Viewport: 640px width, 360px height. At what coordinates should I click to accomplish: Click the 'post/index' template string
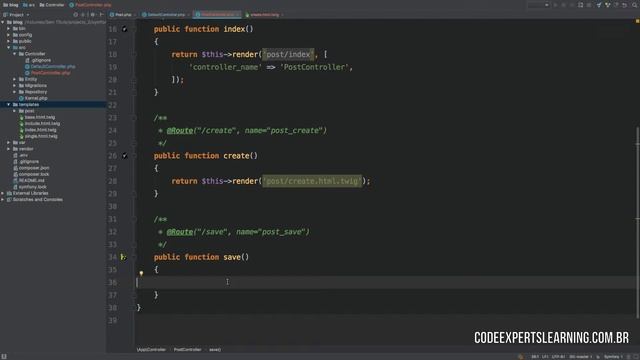[x=288, y=54]
